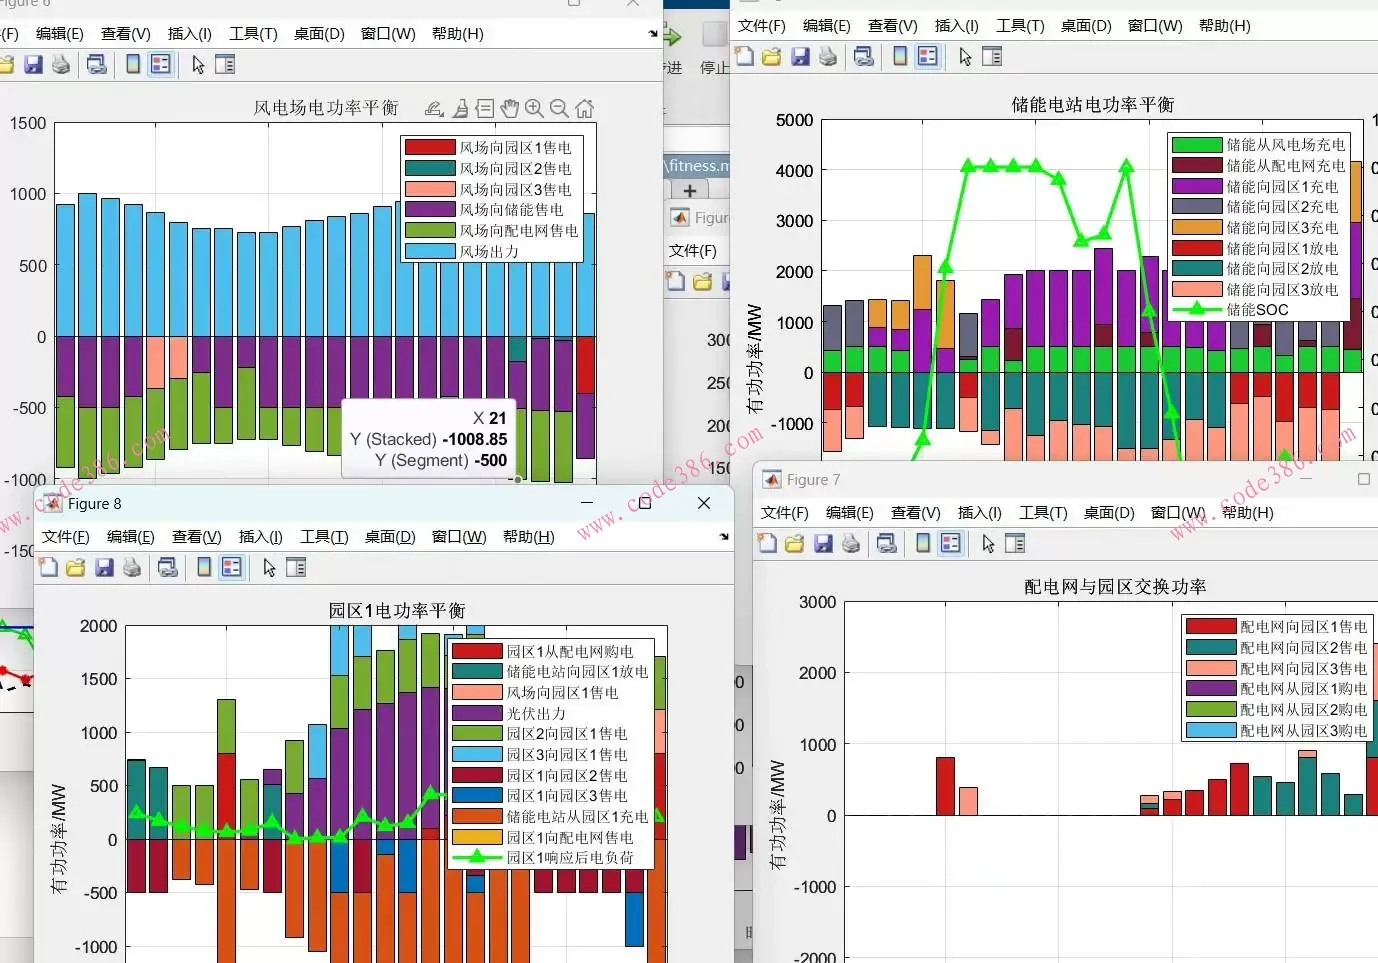
Task: Click dock arrow at Figure 8 menu bar right
Action: (x=724, y=537)
